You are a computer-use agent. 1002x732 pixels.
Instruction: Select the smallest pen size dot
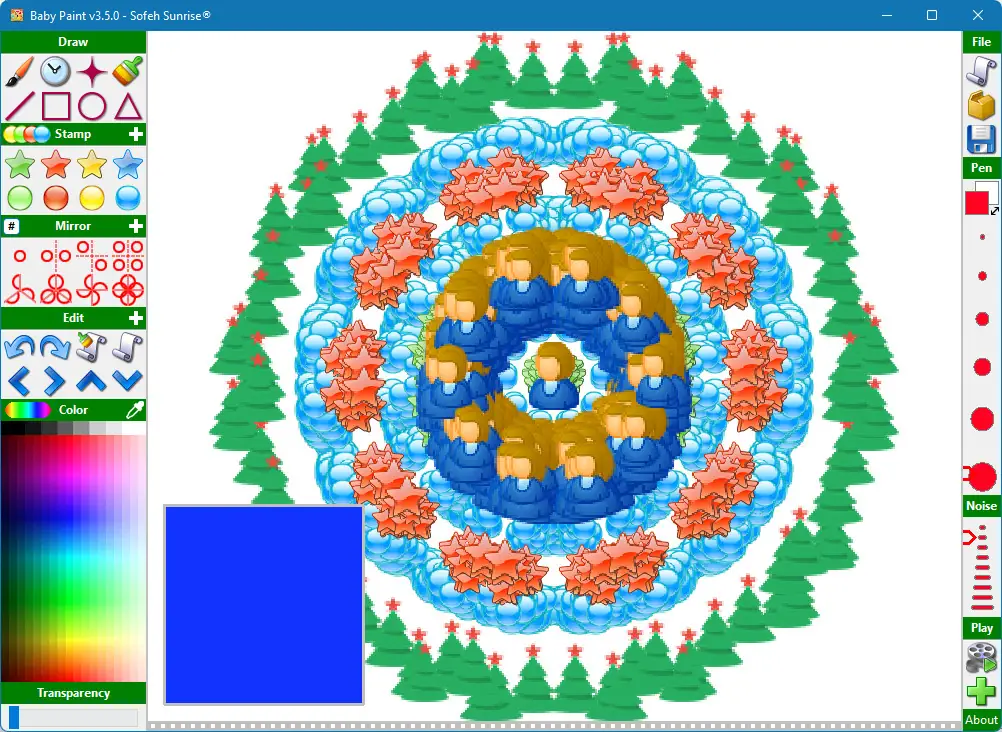coord(982,237)
